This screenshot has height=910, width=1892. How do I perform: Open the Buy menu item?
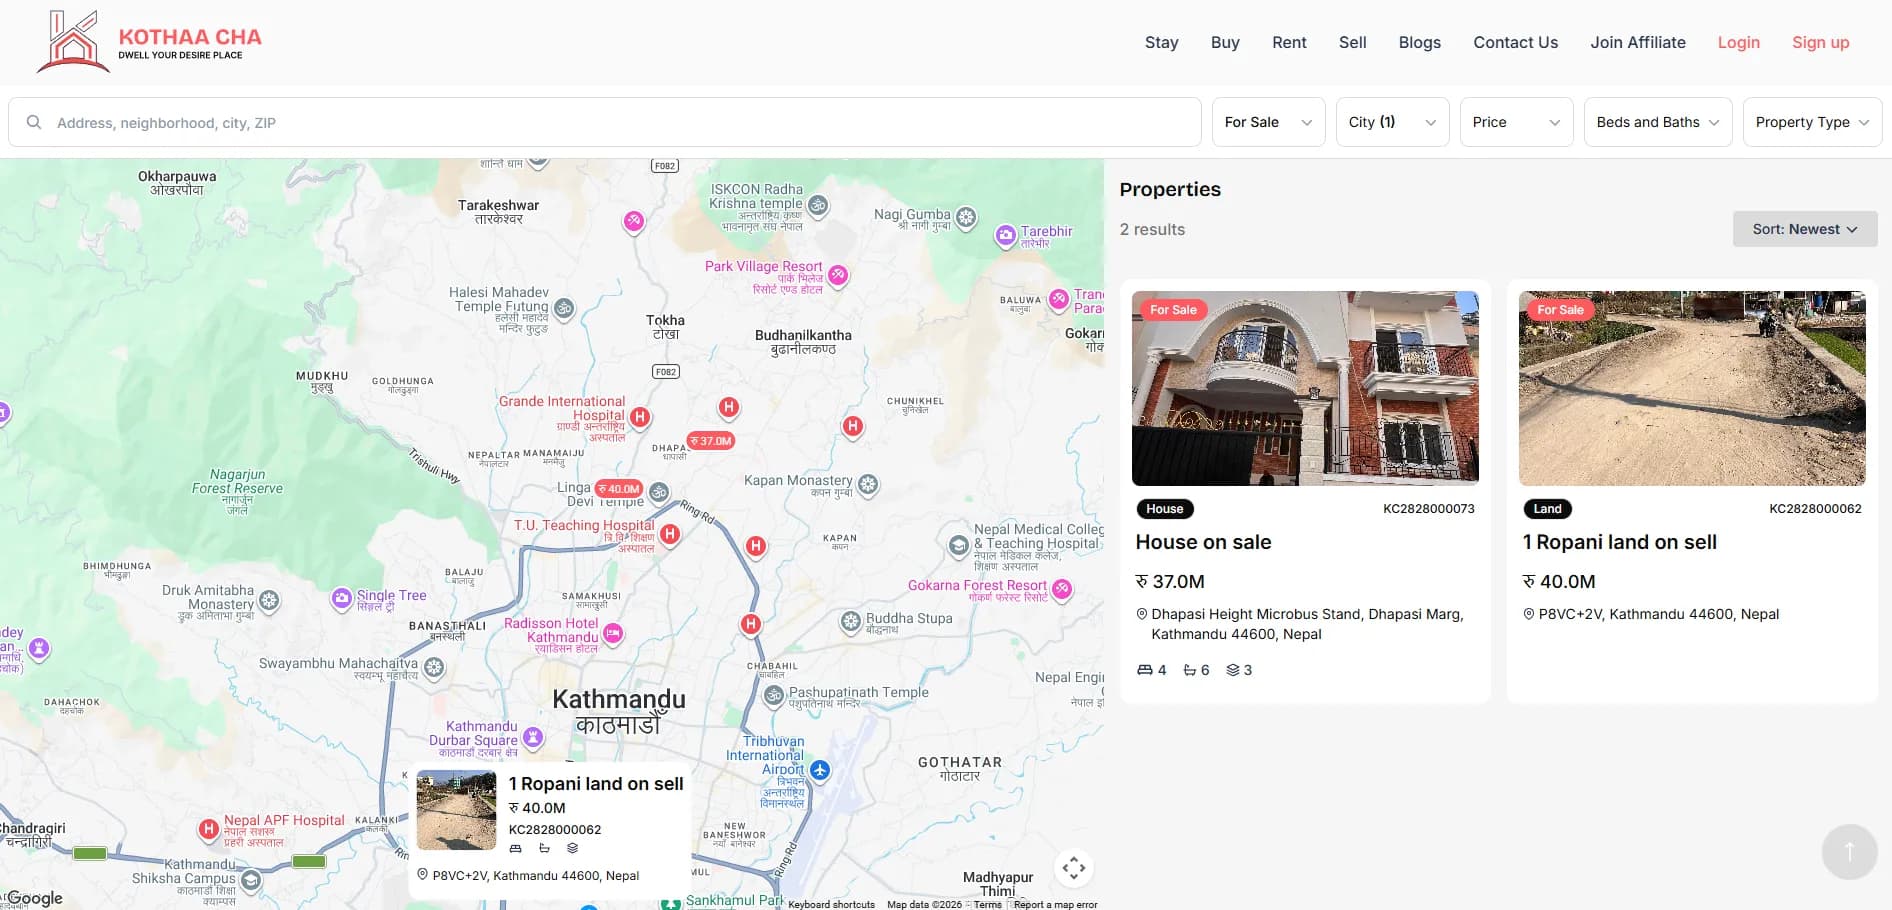[x=1225, y=42]
